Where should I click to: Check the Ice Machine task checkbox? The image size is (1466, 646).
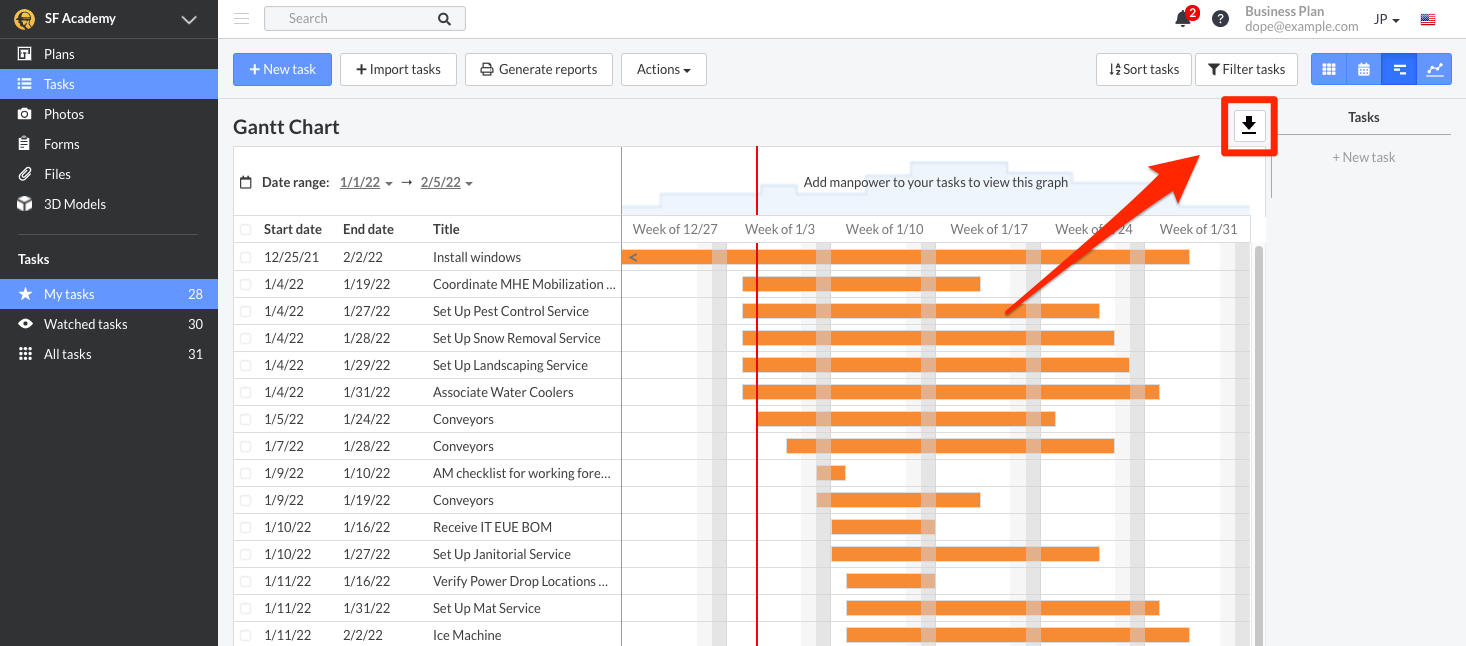coord(246,635)
